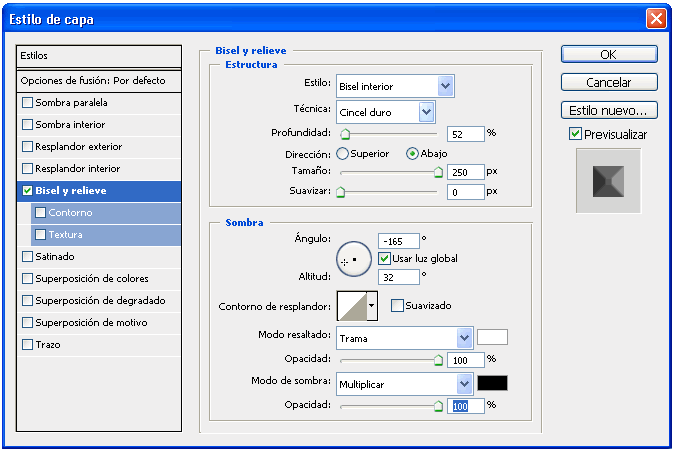Click the shadow Opacidad slider handle
This screenshot has width=673, height=449.
(x=438, y=406)
